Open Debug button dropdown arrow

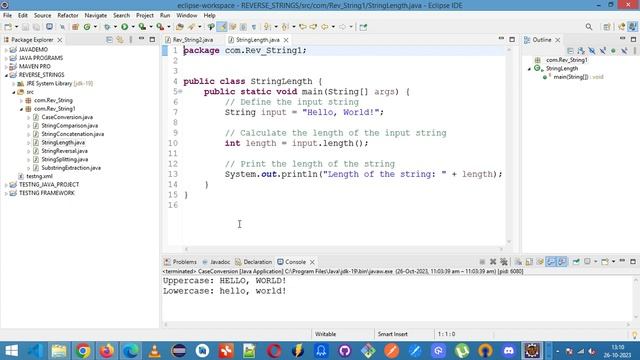pyautogui.click(x=116, y=27)
